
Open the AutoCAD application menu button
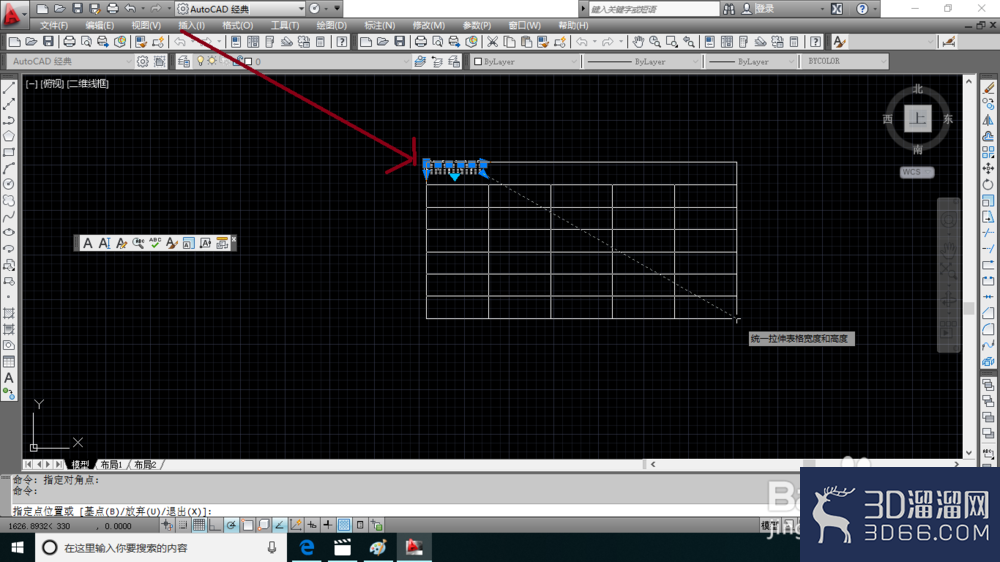click(x=13, y=13)
